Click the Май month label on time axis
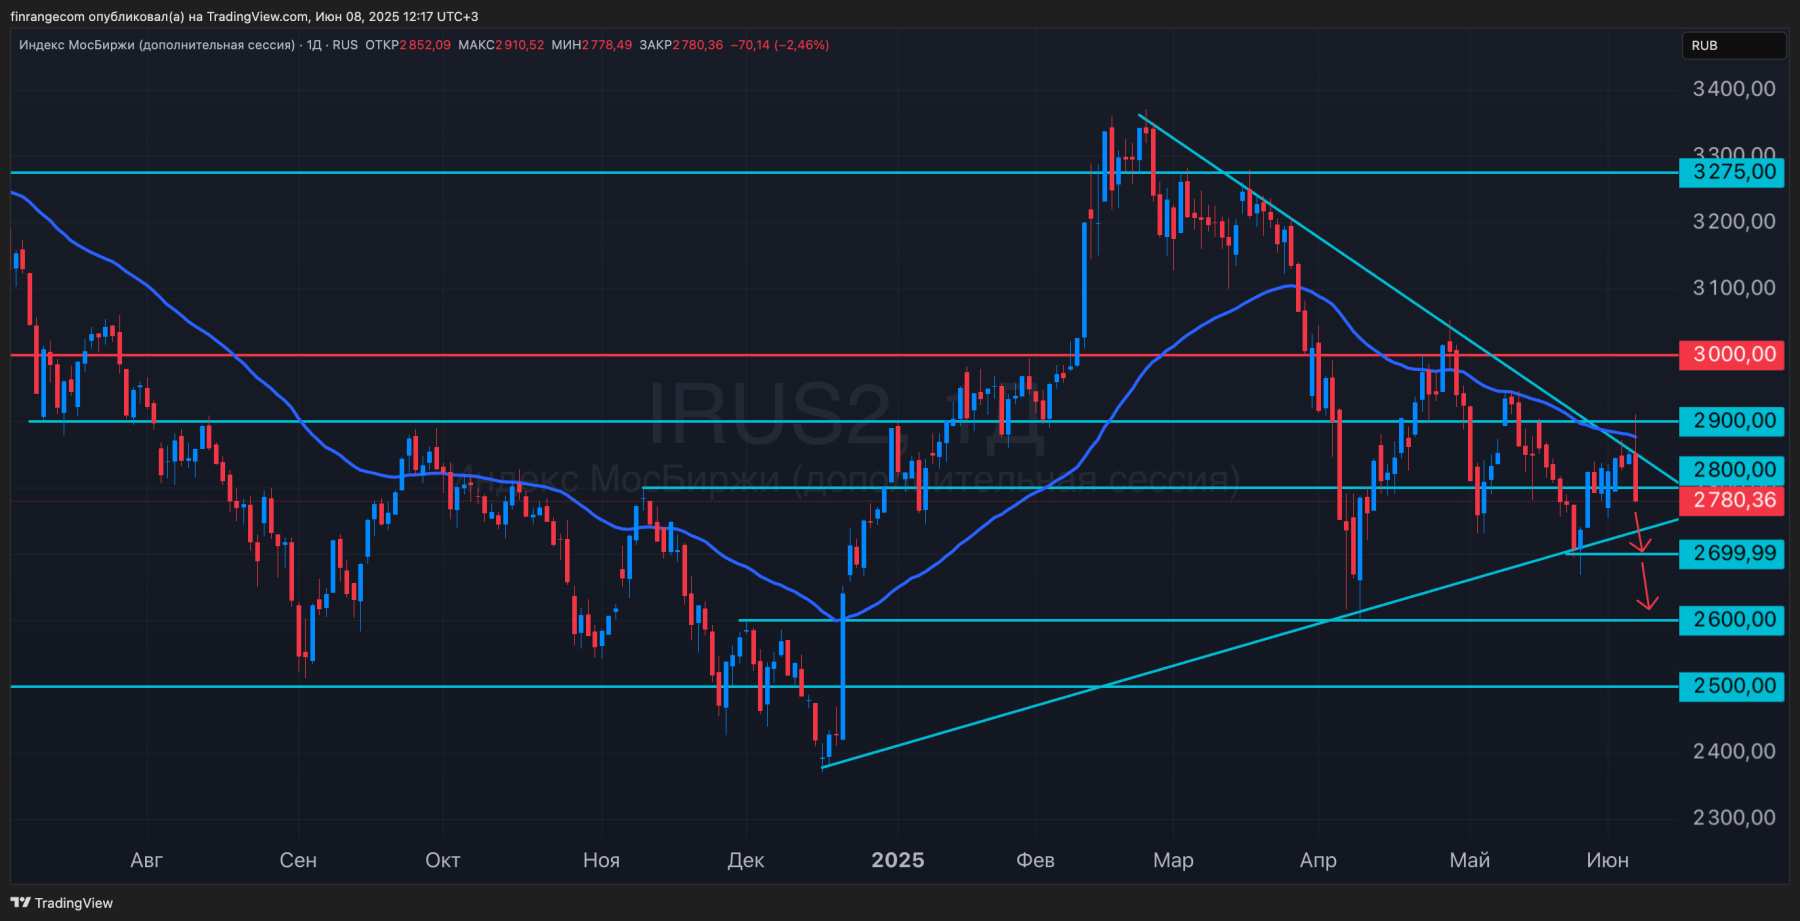This screenshot has height=921, width=1800. tap(1470, 860)
